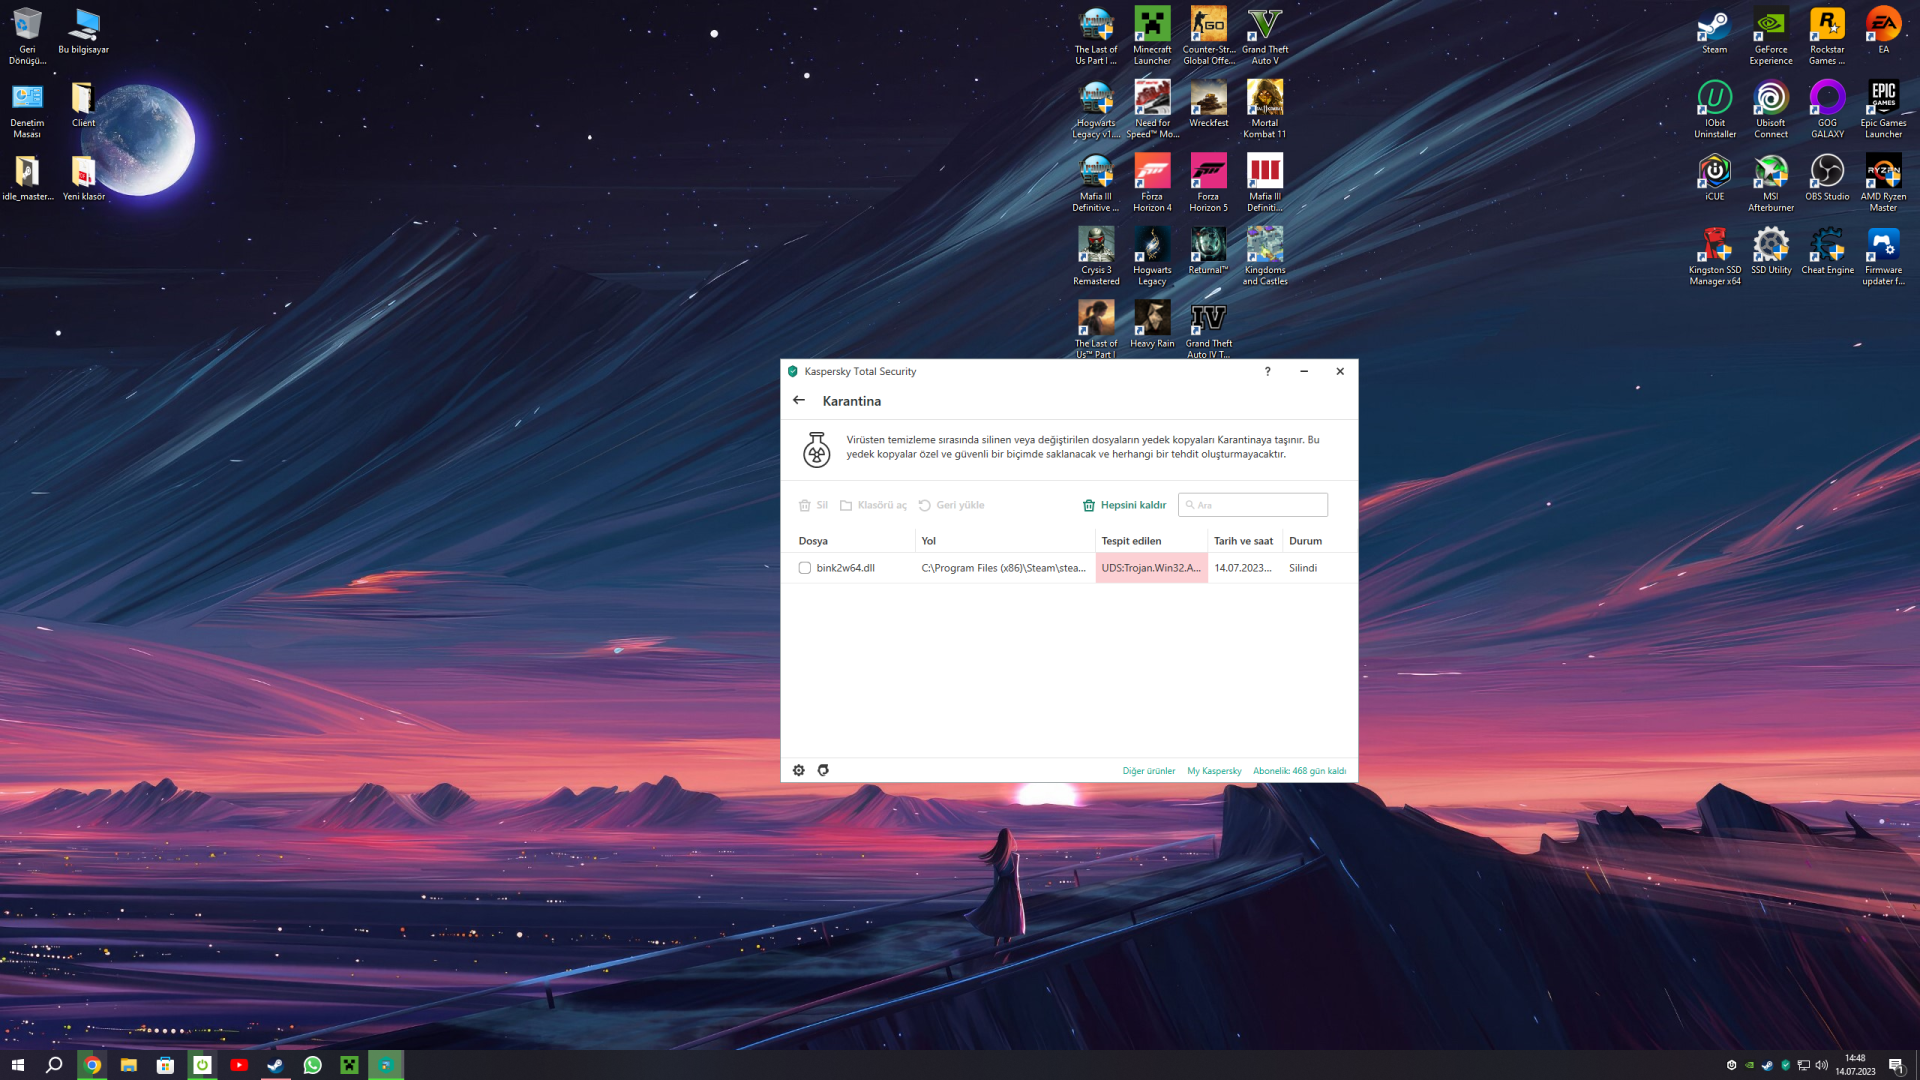The image size is (1920, 1080).
Task: Click Diğer ürünler link
Action: click(x=1148, y=771)
